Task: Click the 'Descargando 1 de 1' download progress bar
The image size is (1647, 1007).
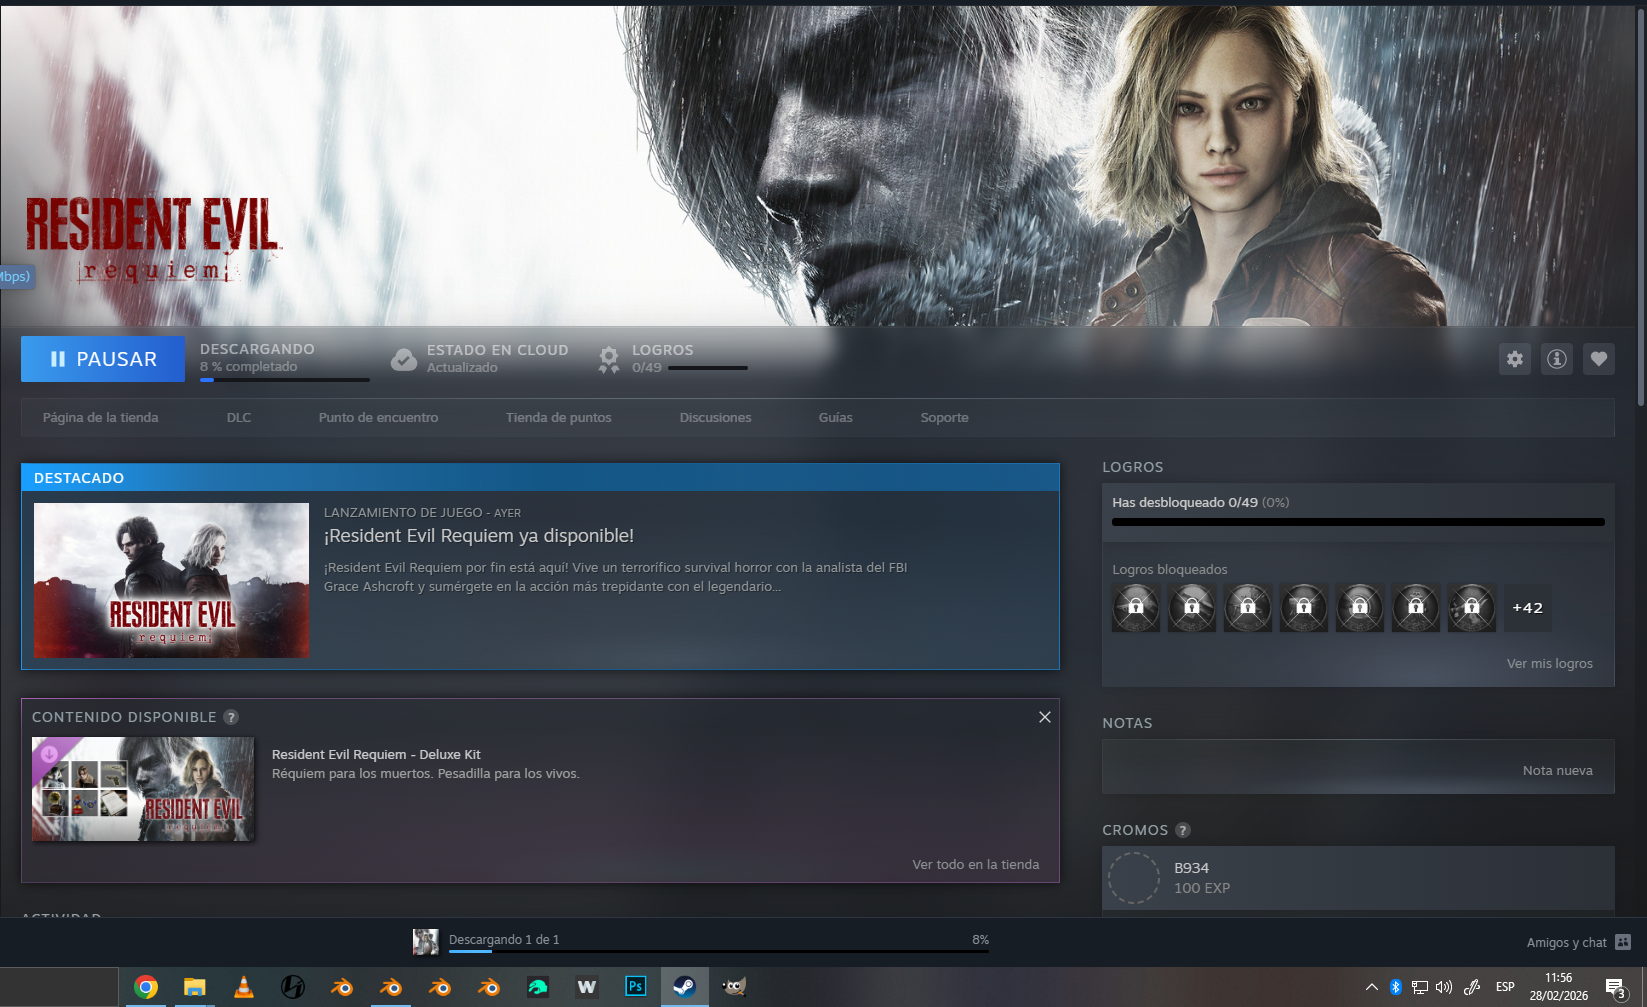Action: (719, 951)
